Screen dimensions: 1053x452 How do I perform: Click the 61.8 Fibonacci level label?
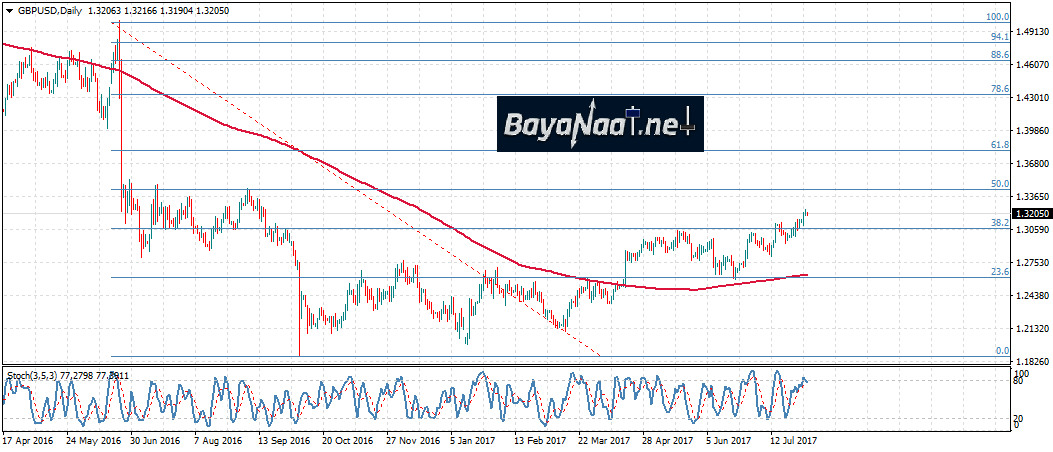(x=998, y=145)
